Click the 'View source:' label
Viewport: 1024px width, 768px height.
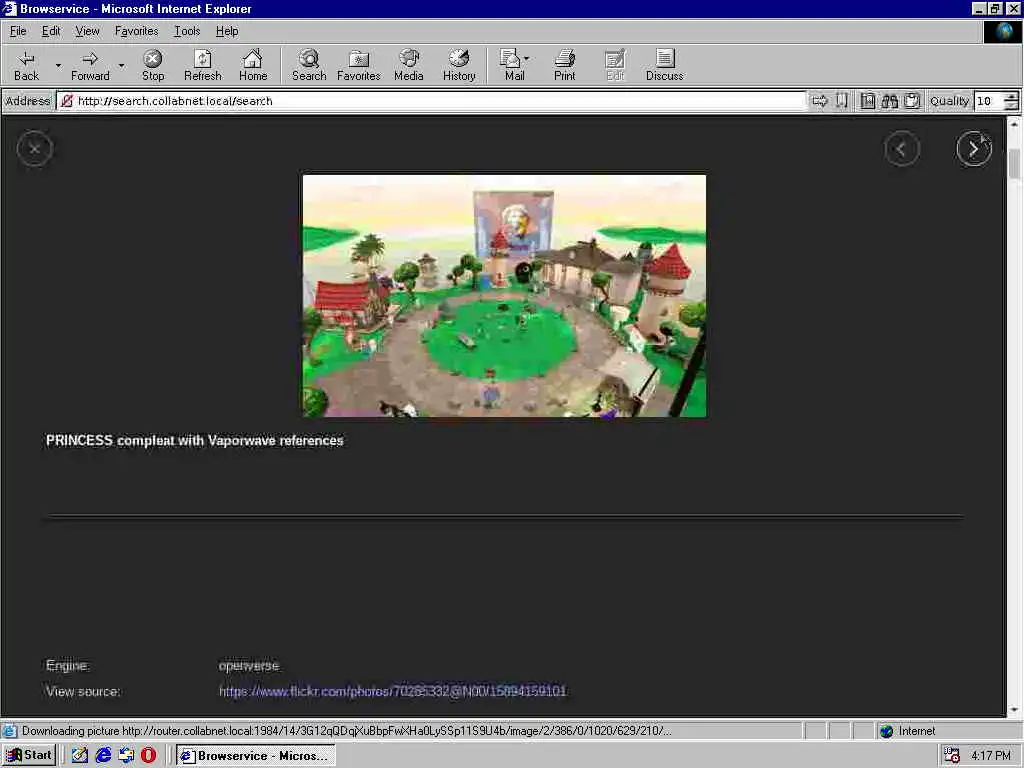click(83, 691)
